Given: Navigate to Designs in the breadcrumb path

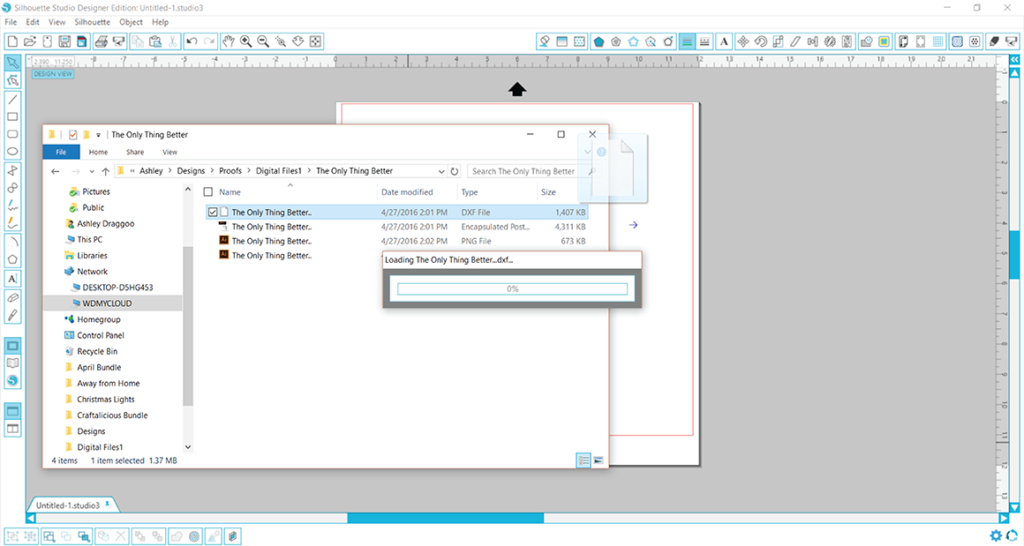Looking at the screenshot, I should tap(191, 171).
